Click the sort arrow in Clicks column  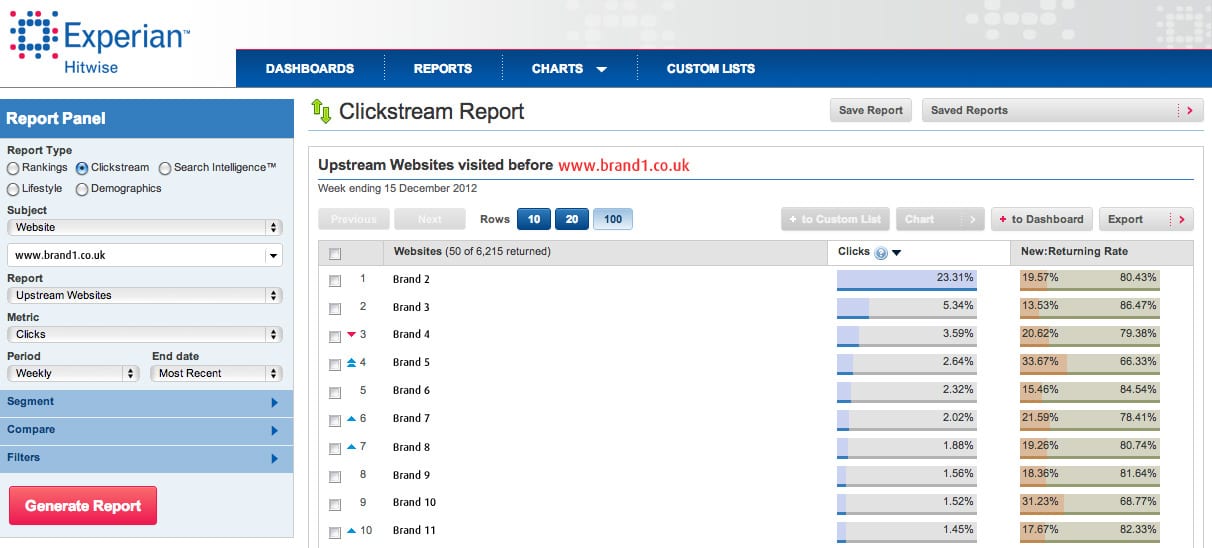[897, 253]
